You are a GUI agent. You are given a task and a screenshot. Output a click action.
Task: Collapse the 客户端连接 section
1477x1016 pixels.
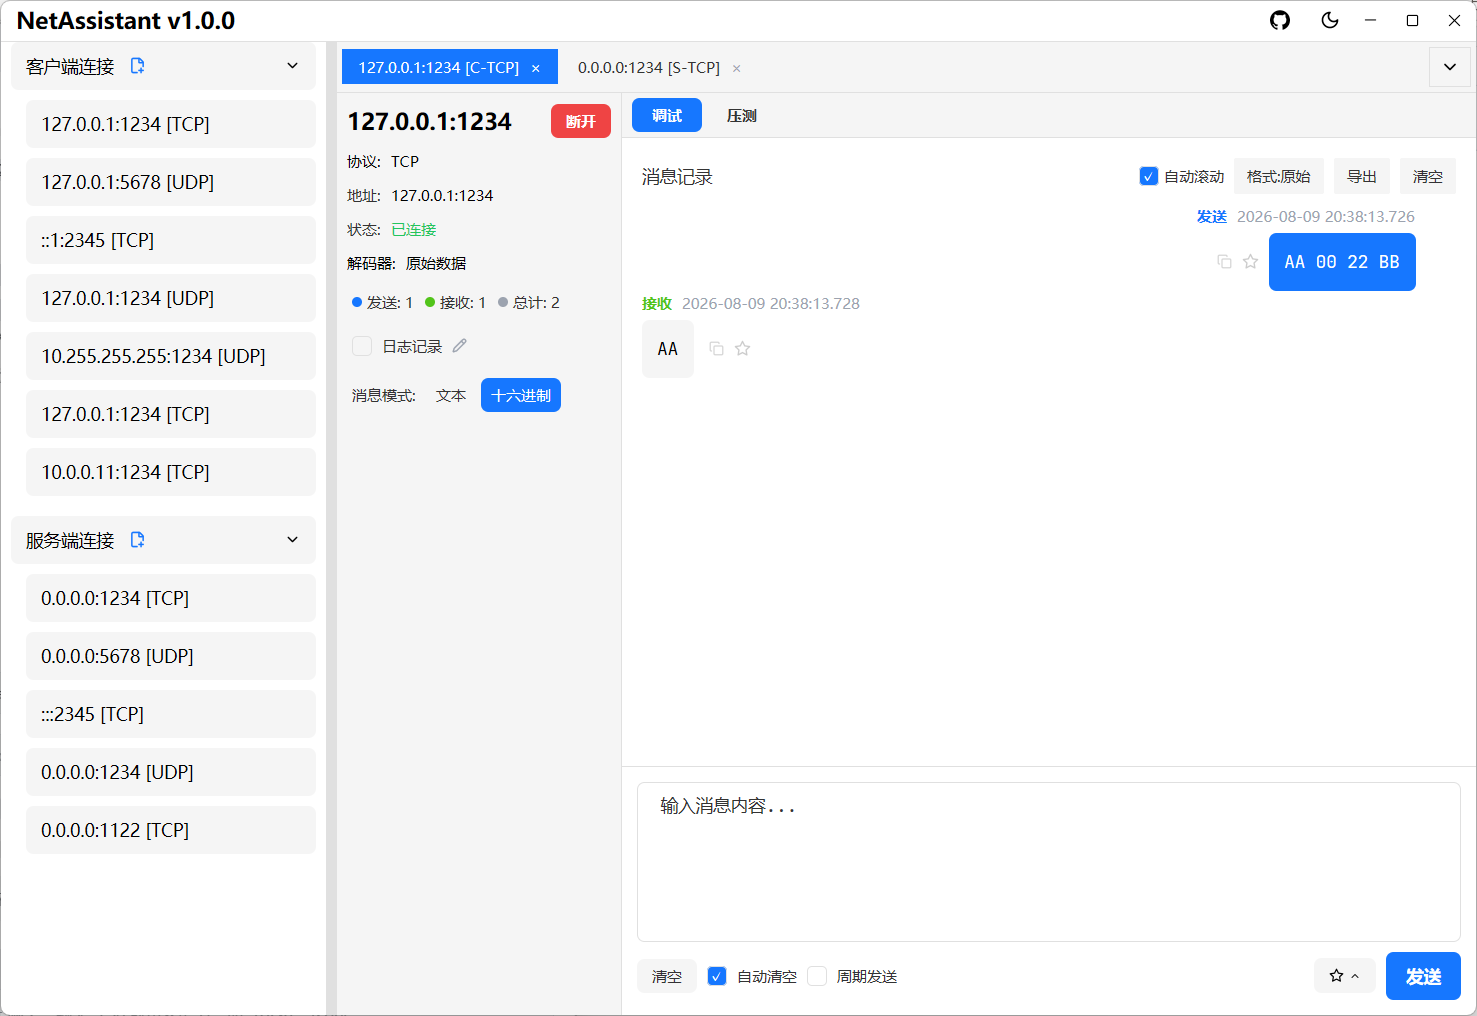tap(293, 66)
